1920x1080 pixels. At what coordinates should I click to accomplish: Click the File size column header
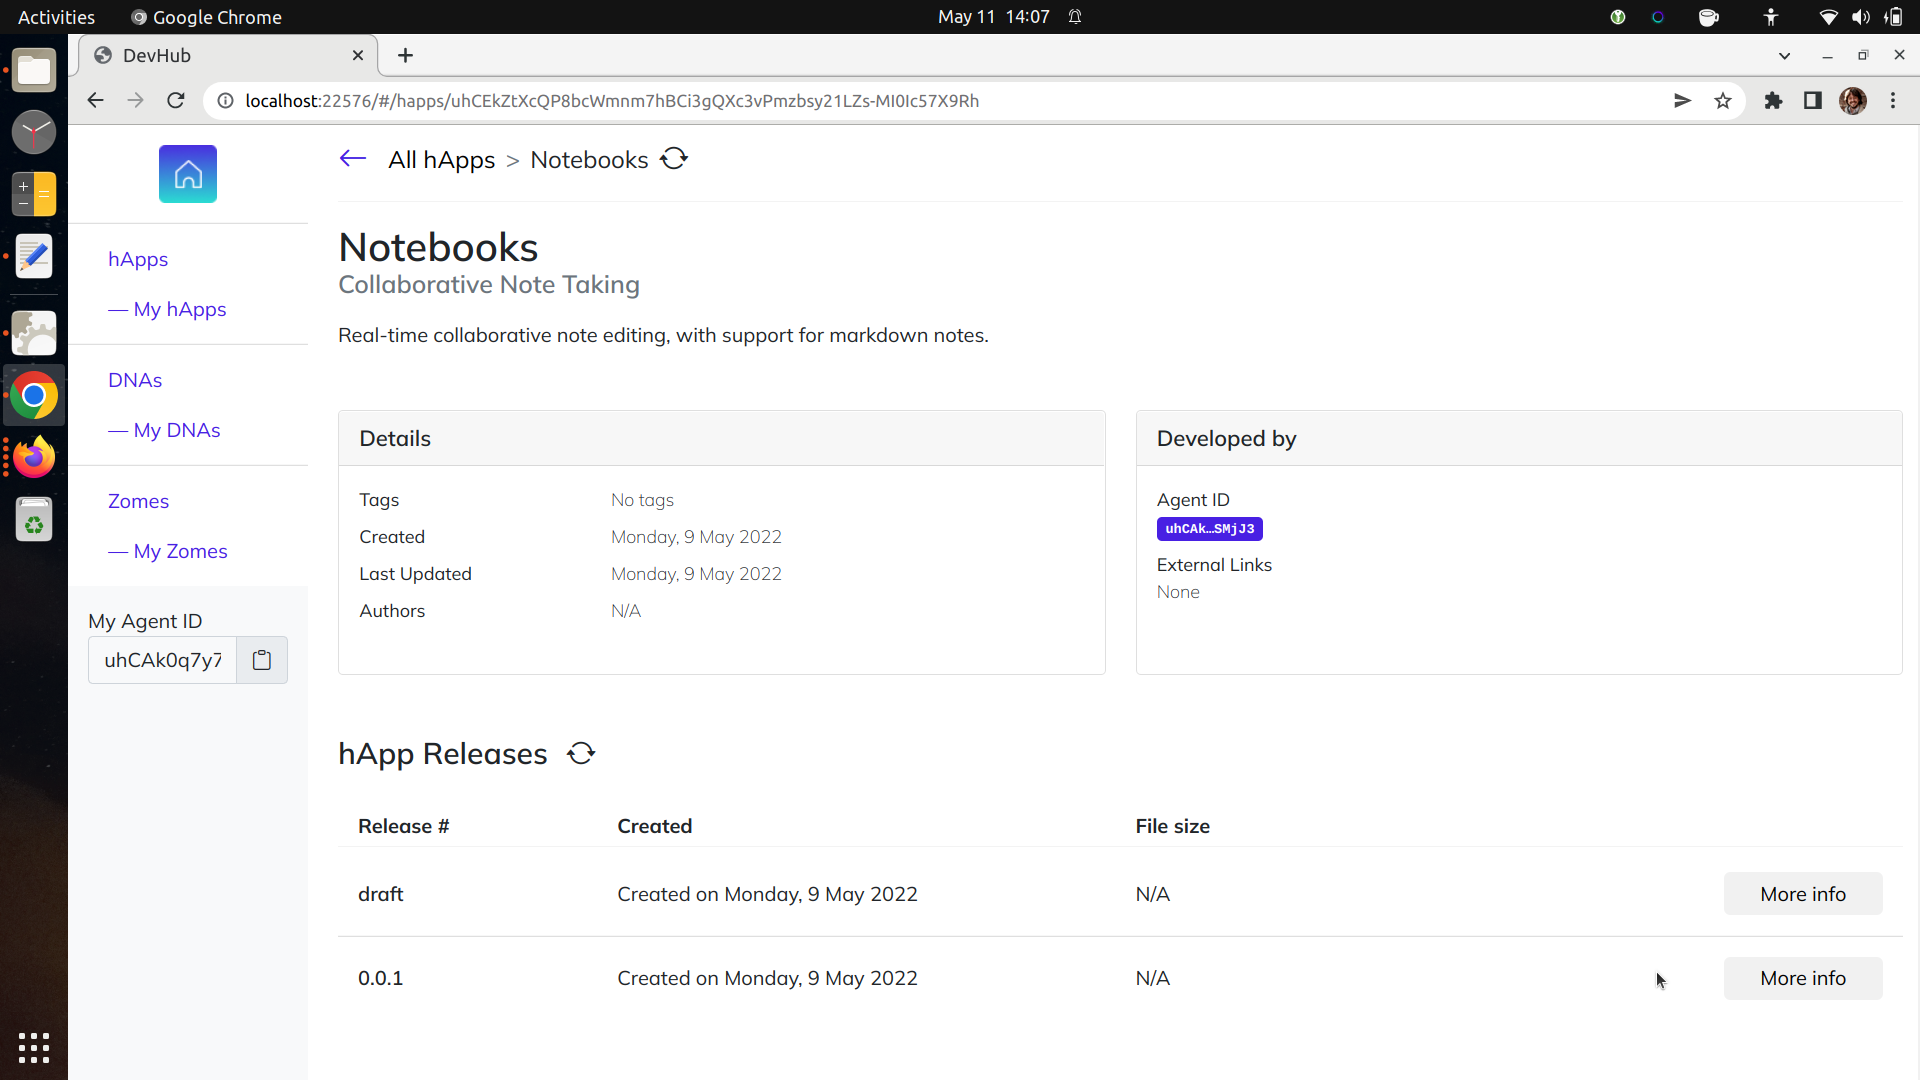(x=1172, y=826)
